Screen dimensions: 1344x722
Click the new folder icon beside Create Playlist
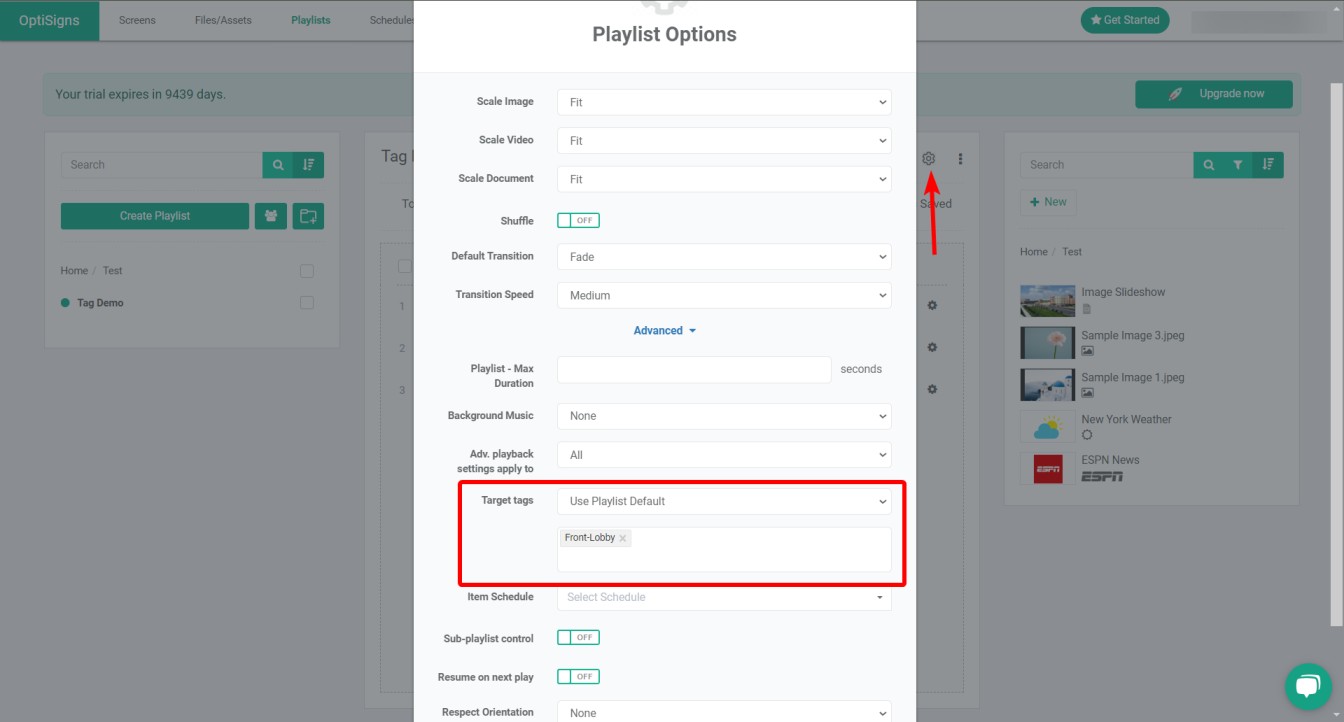[x=309, y=216]
